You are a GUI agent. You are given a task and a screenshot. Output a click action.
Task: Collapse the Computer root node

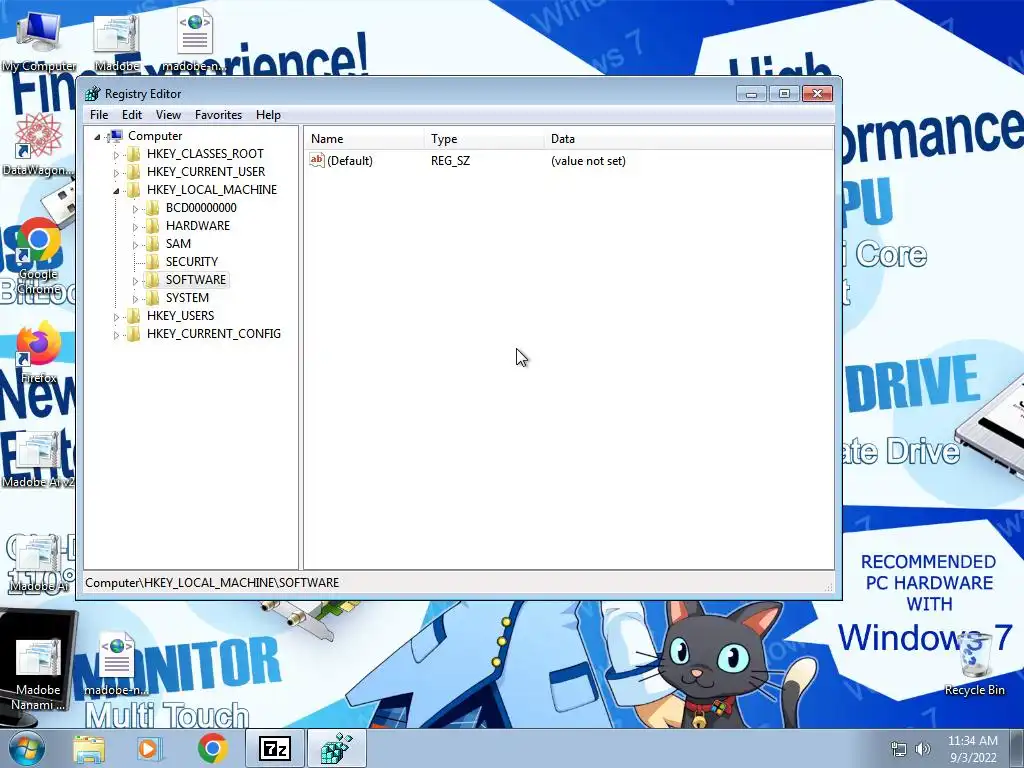pos(97,136)
